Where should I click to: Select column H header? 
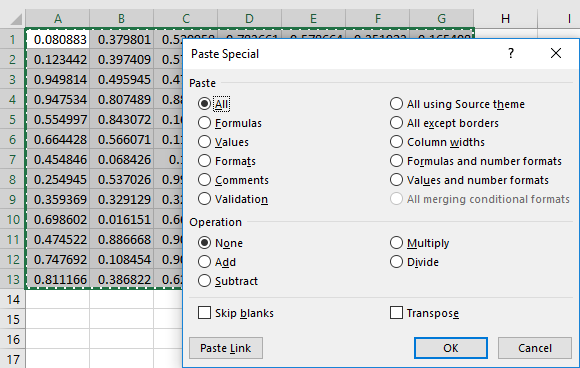(506, 18)
